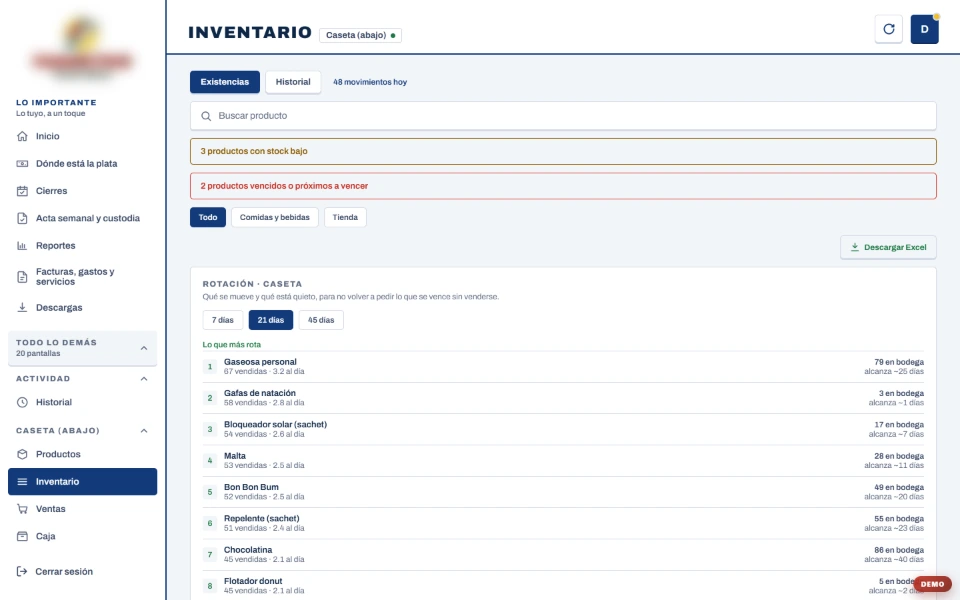Click the invoice icon beside Facturas, gastos y servicios

[22, 277]
